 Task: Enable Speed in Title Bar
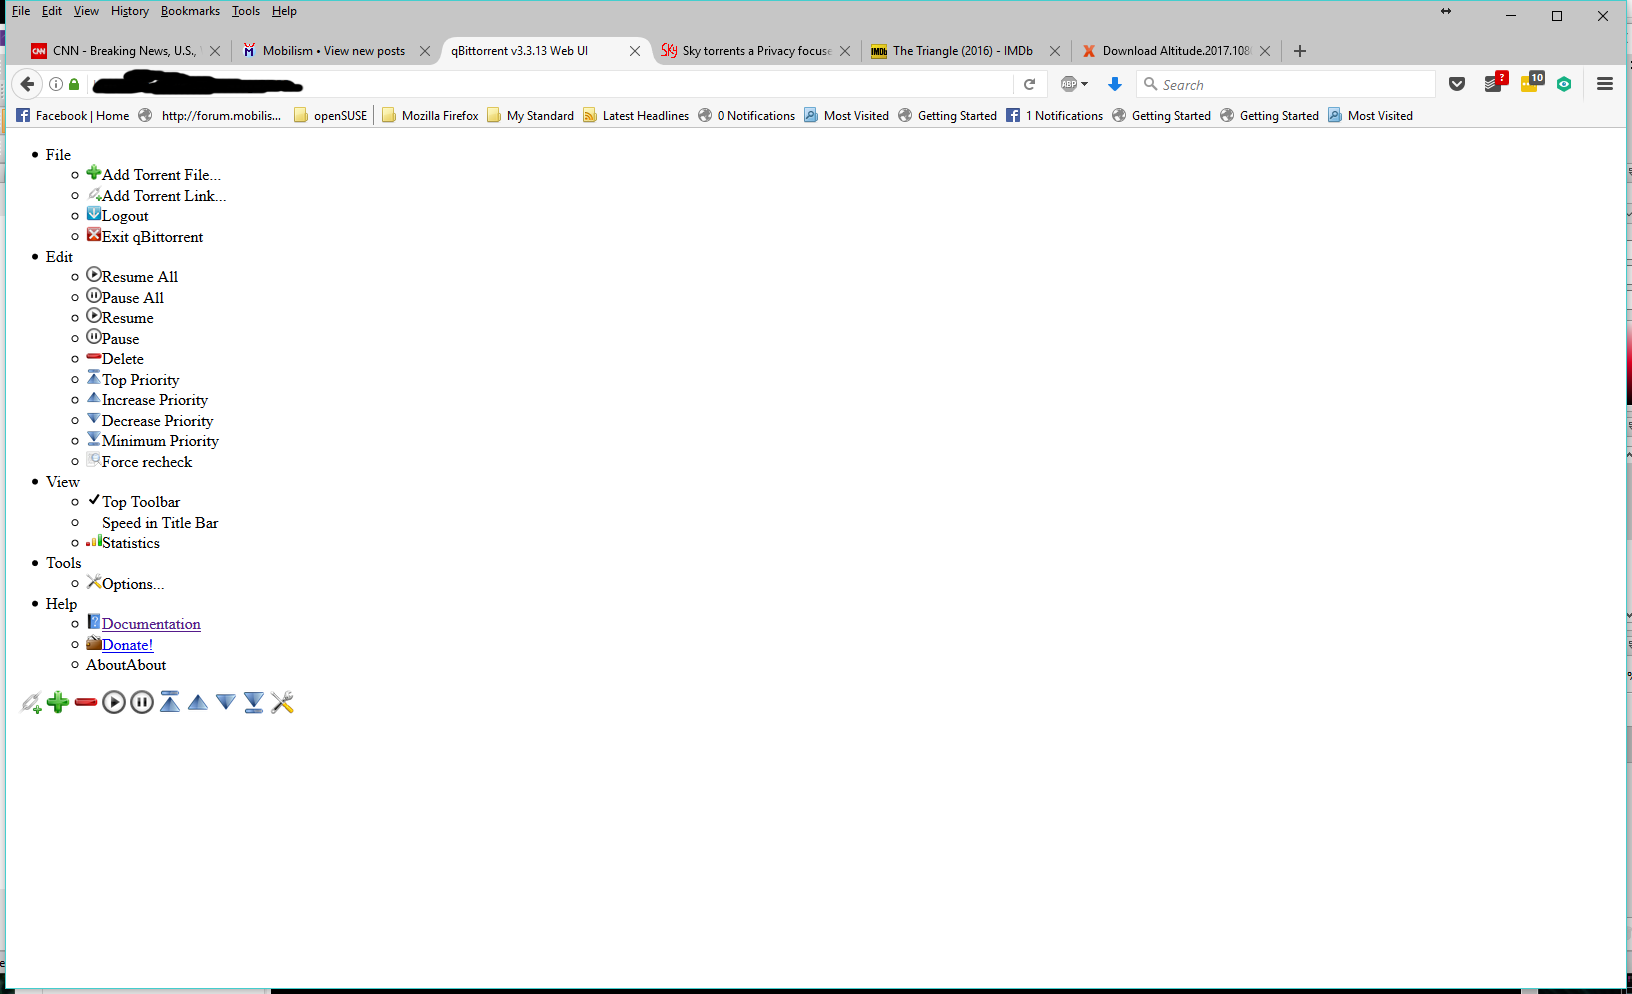[x=159, y=522]
